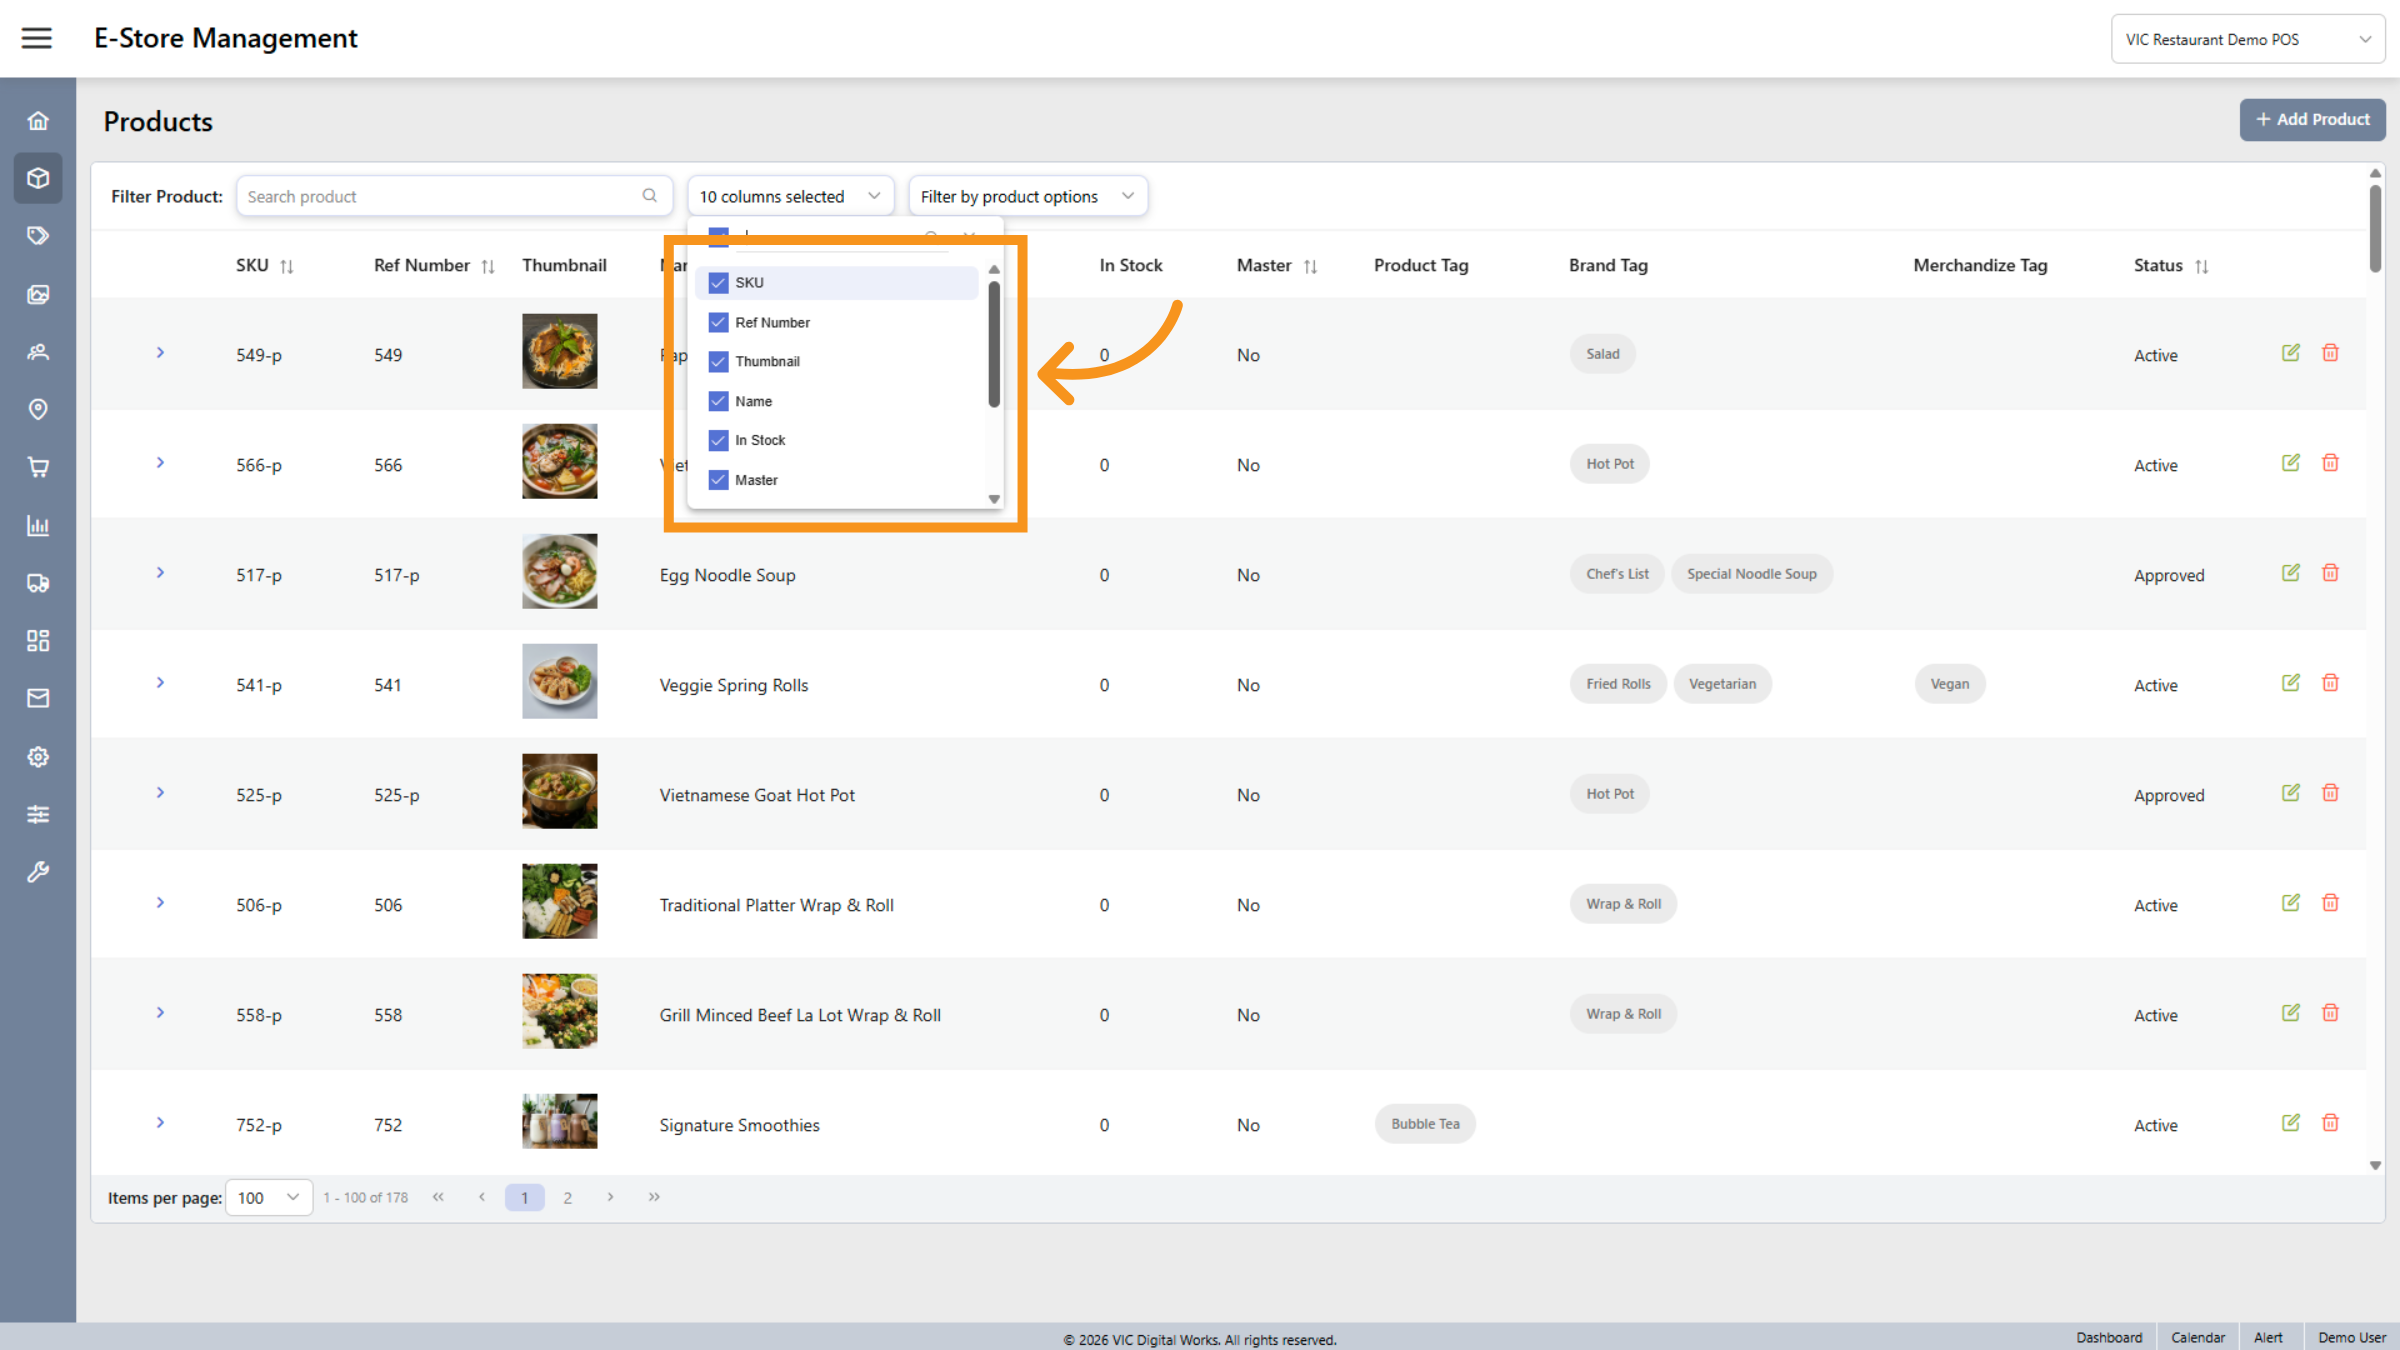Expand the Egg Noodle Soup product row
Viewport: 2400px width, 1350px height.
click(160, 572)
